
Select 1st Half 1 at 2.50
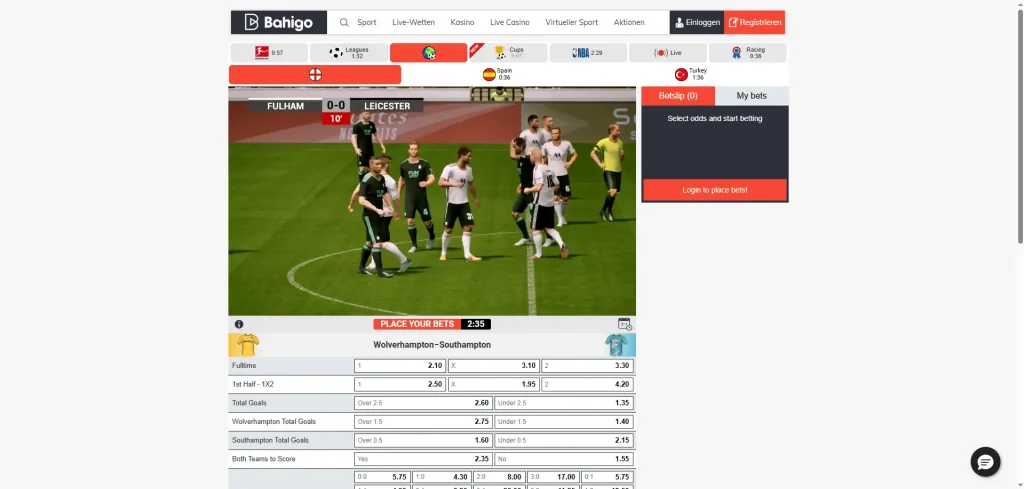click(400, 385)
